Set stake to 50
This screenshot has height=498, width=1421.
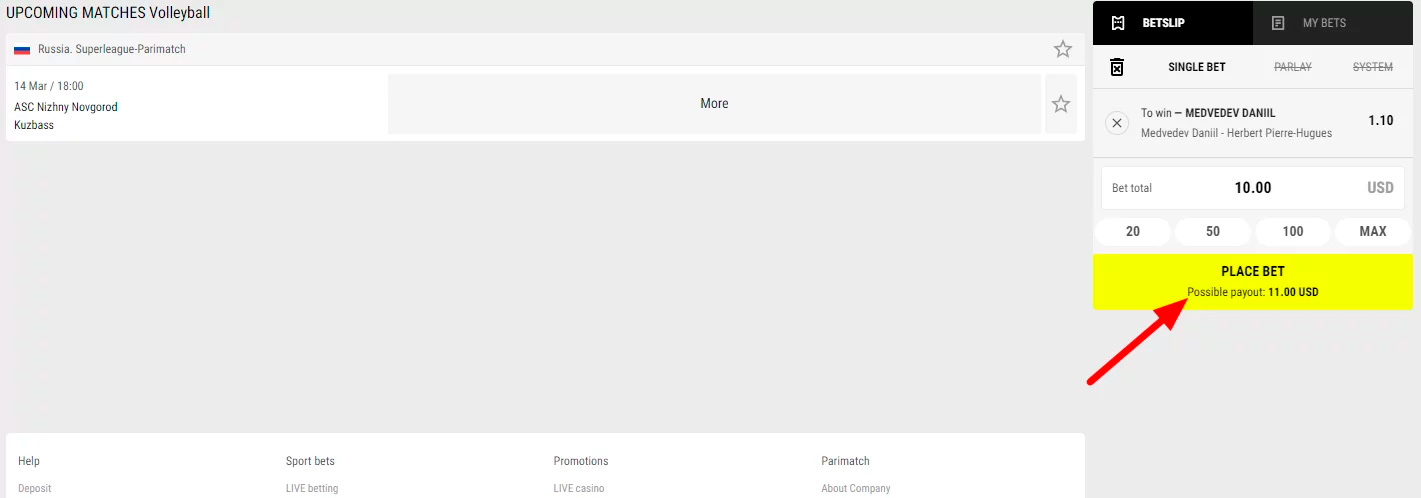click(1213, 231)
